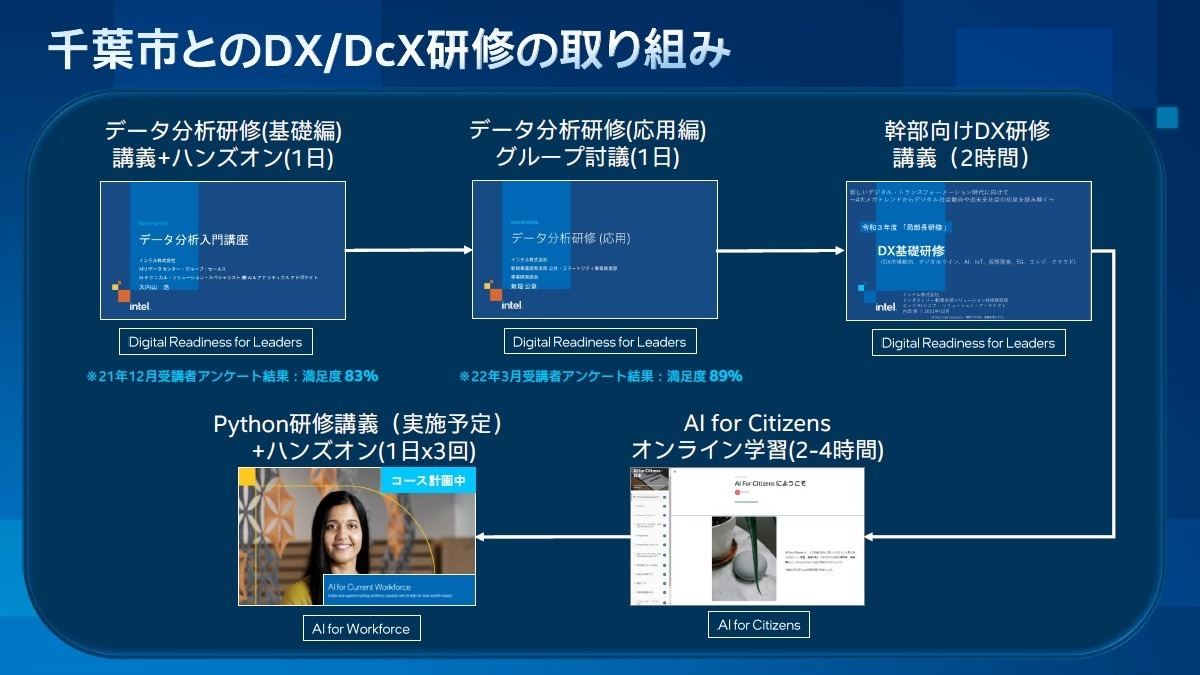Click the text 講義（2時間）
Image resolution: width=1200 pixels, height=675 pixels.
pos(961,157)
